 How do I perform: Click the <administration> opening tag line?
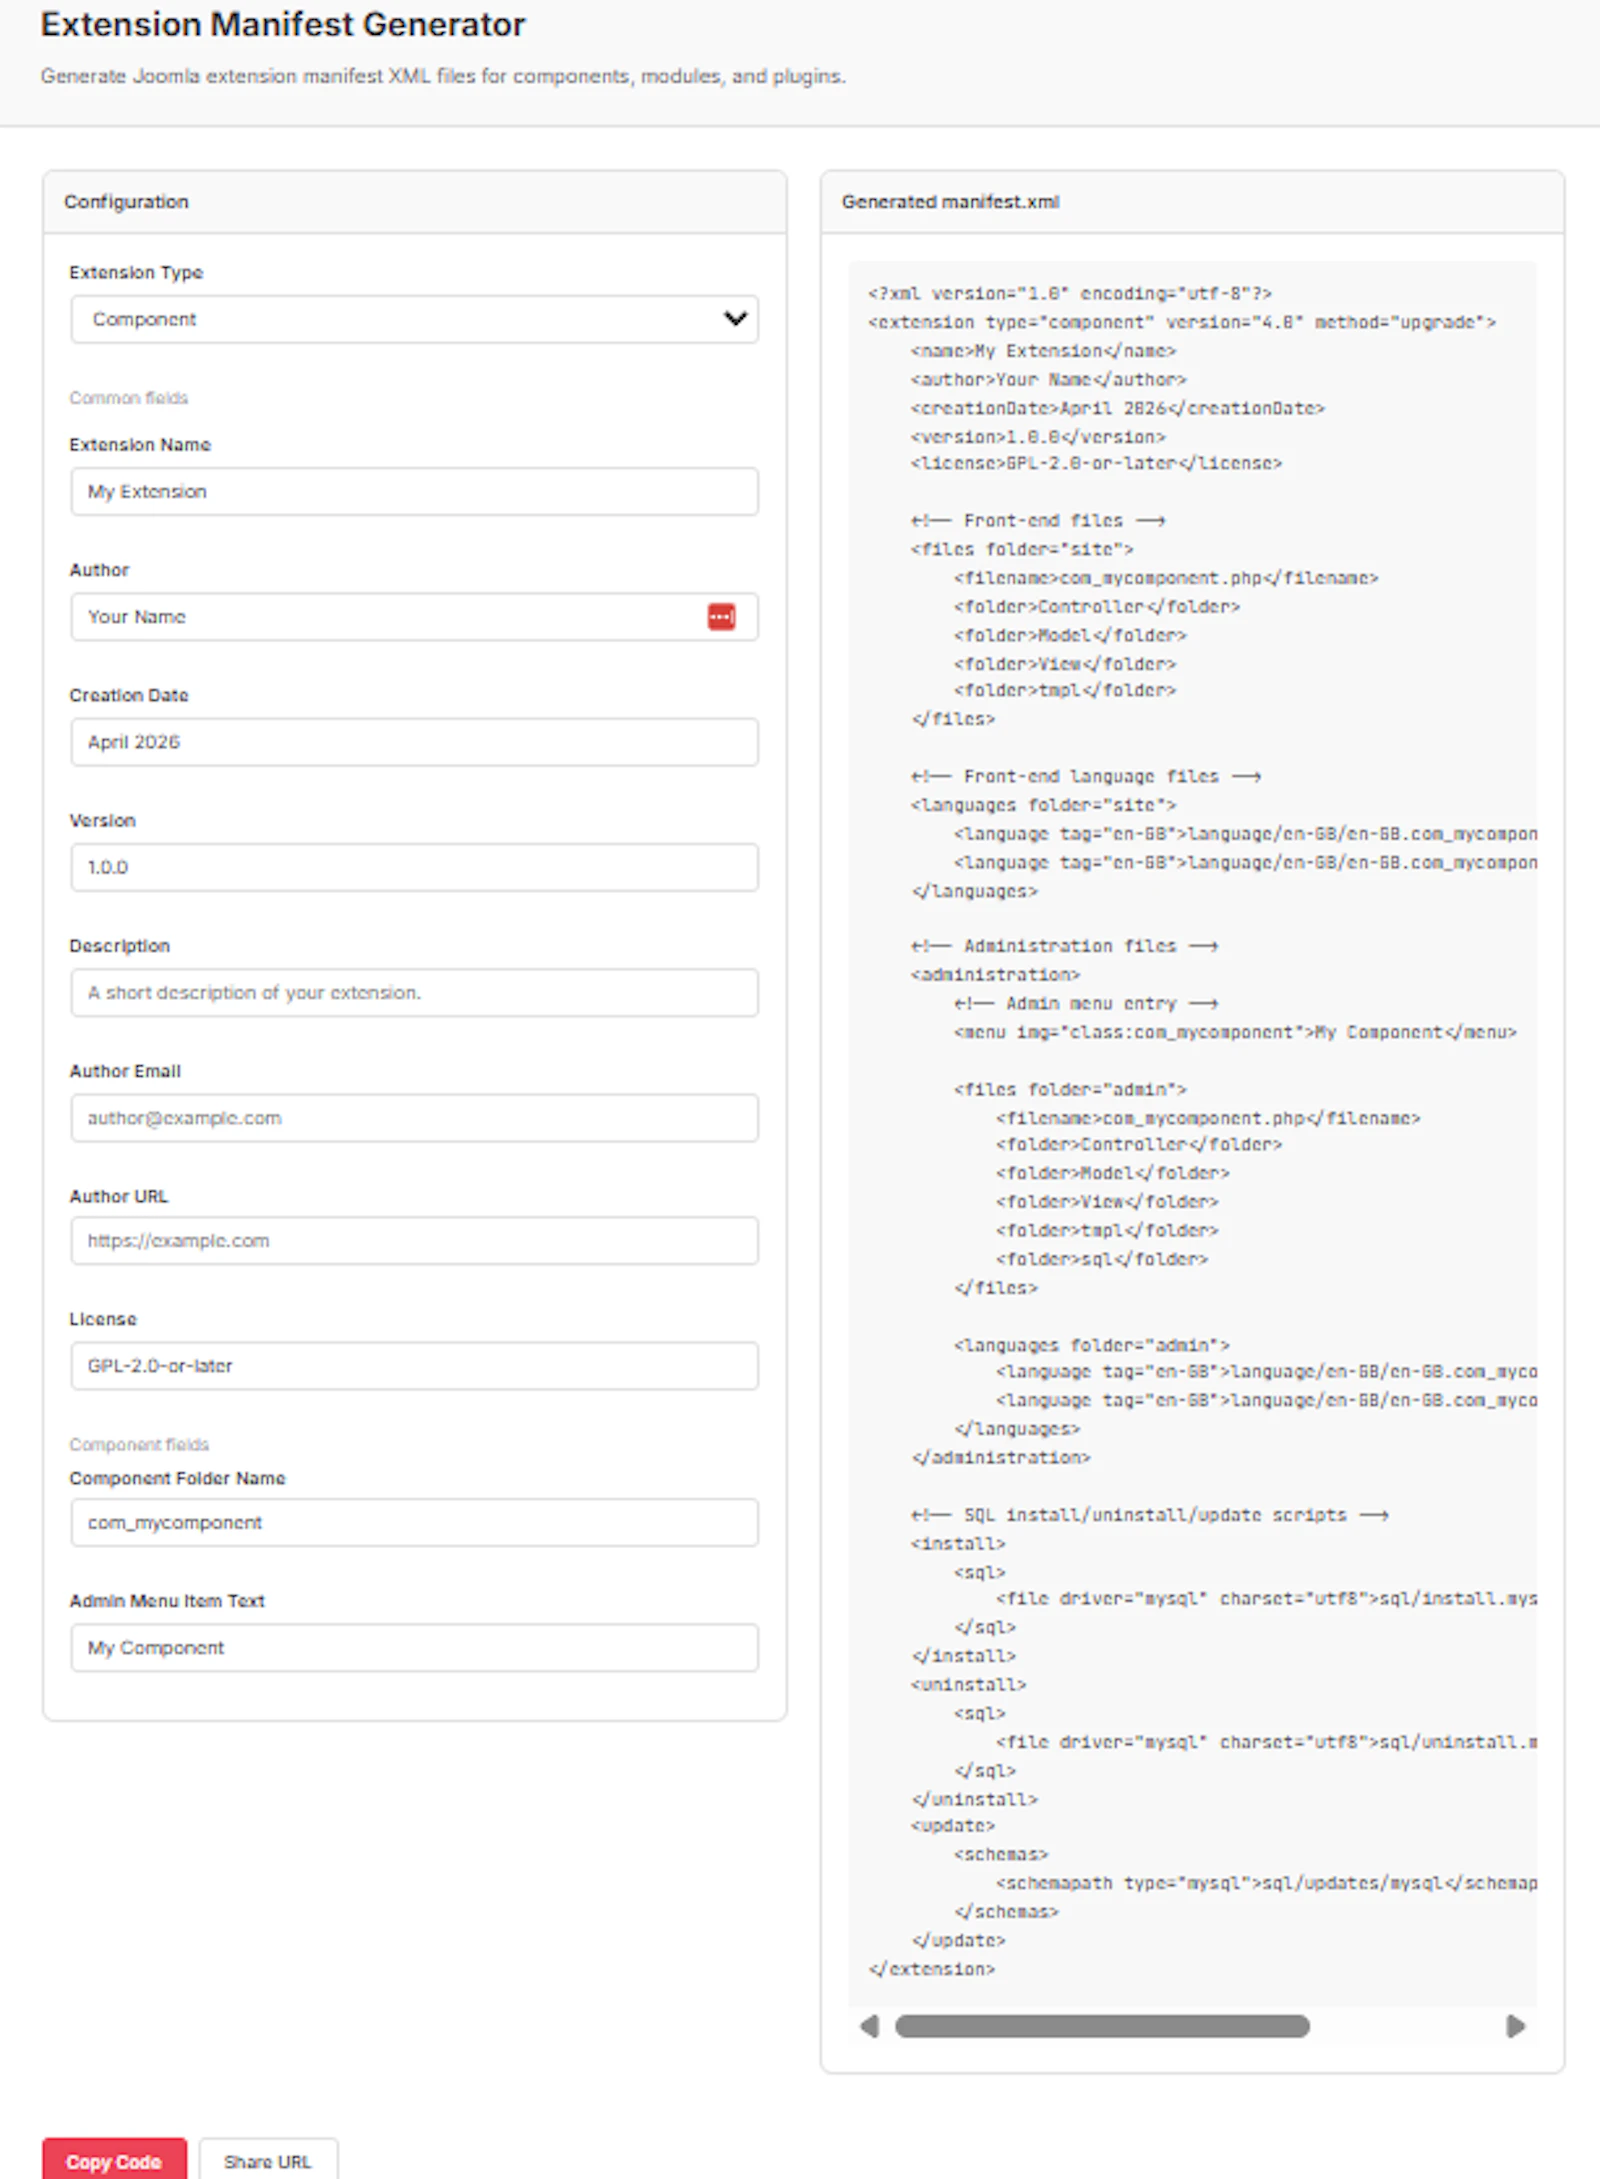(995, 974)
